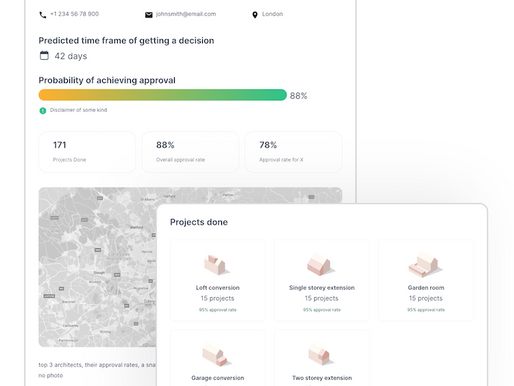Image resolution: width=514 pixels, height=386 pixels.
Task: Click the calendar icon next to 42 days
Action: 44,55
